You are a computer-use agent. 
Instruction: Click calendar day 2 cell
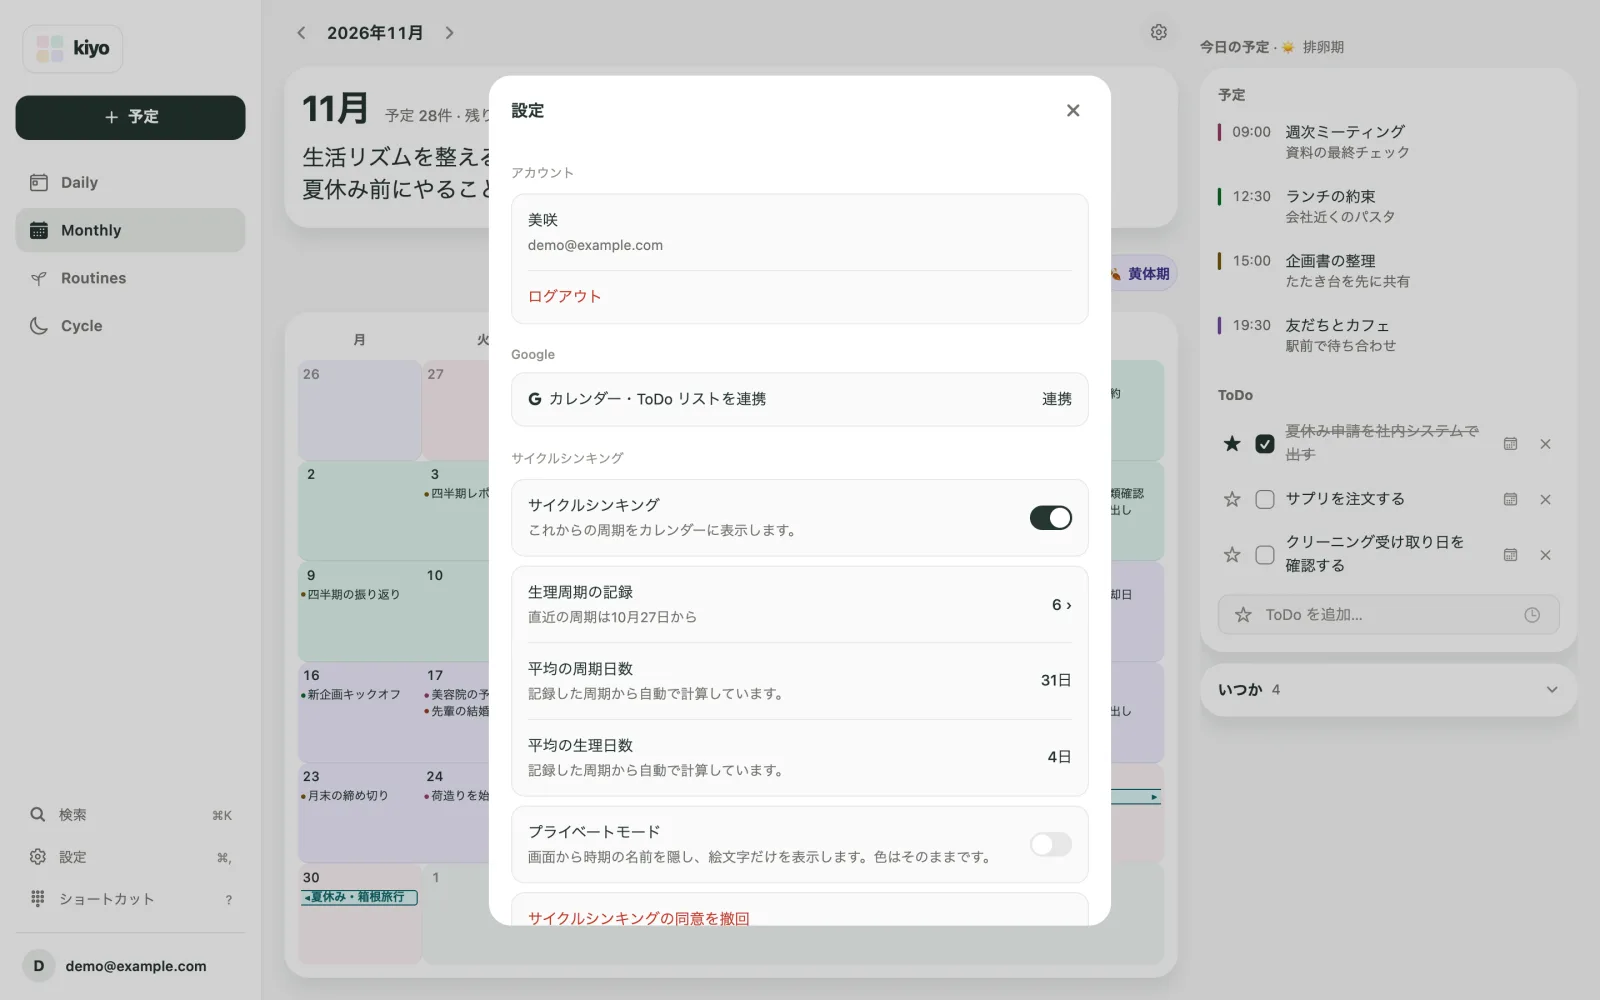359,511
